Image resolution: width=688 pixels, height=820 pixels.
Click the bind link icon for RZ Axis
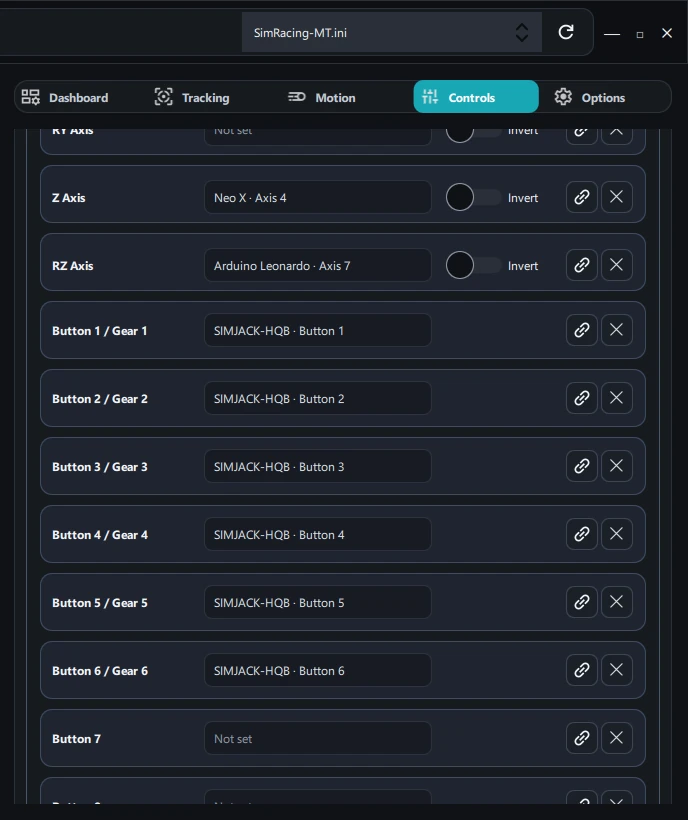click(582, 265)
